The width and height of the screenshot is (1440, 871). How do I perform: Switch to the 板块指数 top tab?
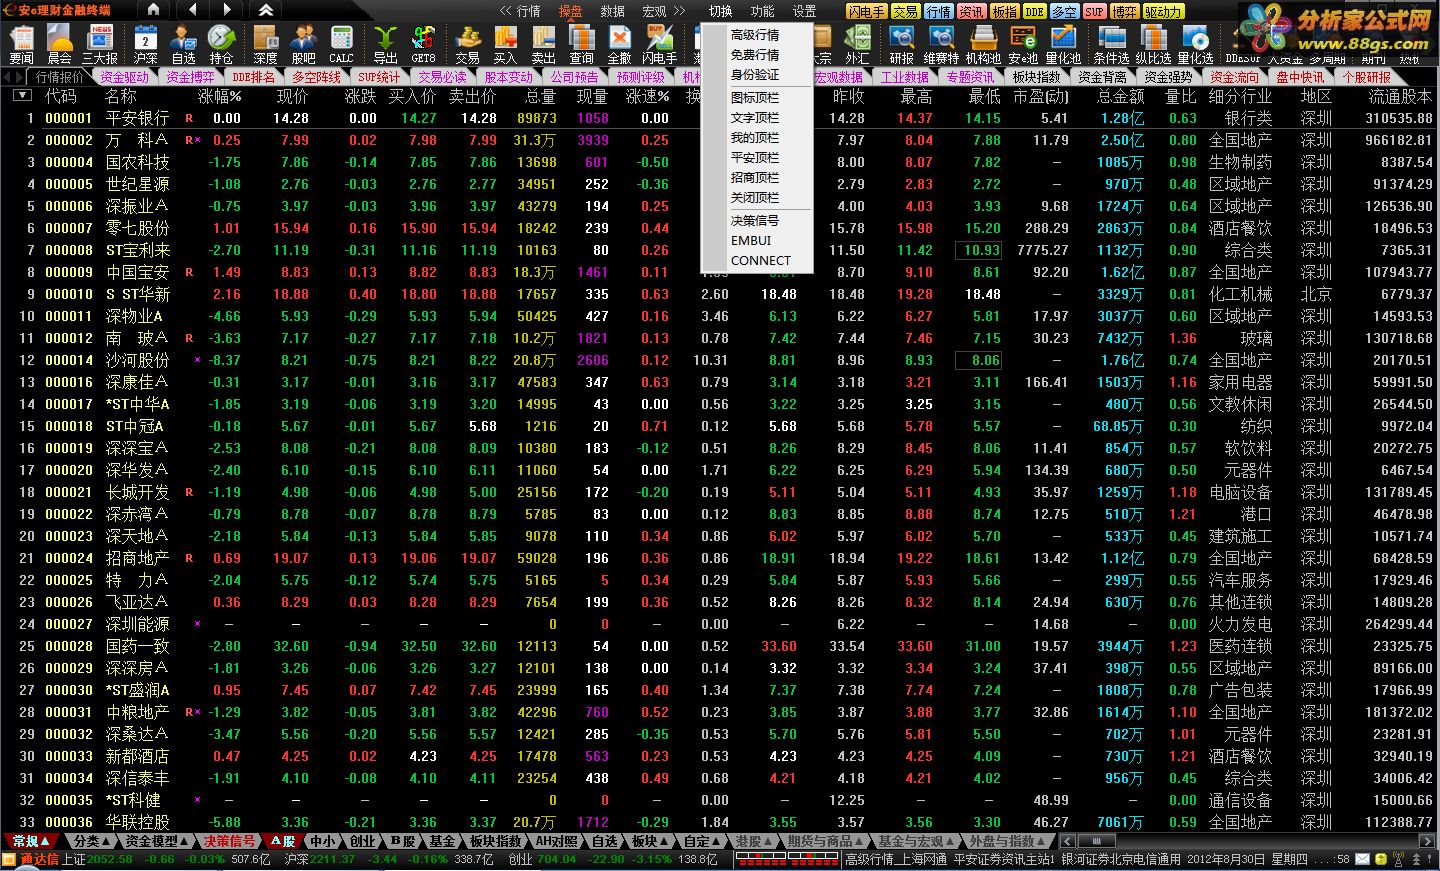(1036, 77)
